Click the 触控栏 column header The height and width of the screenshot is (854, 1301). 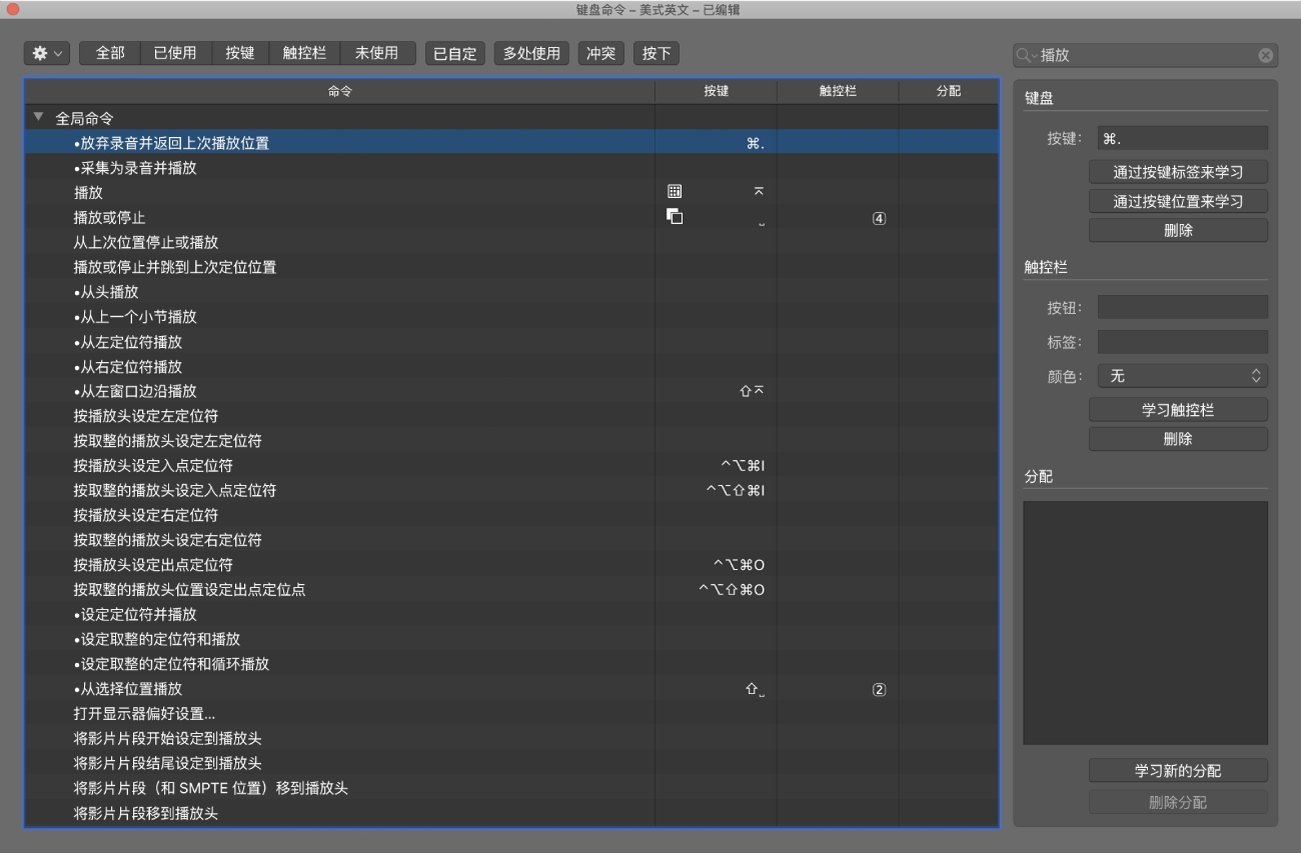[x=838, y=91]
